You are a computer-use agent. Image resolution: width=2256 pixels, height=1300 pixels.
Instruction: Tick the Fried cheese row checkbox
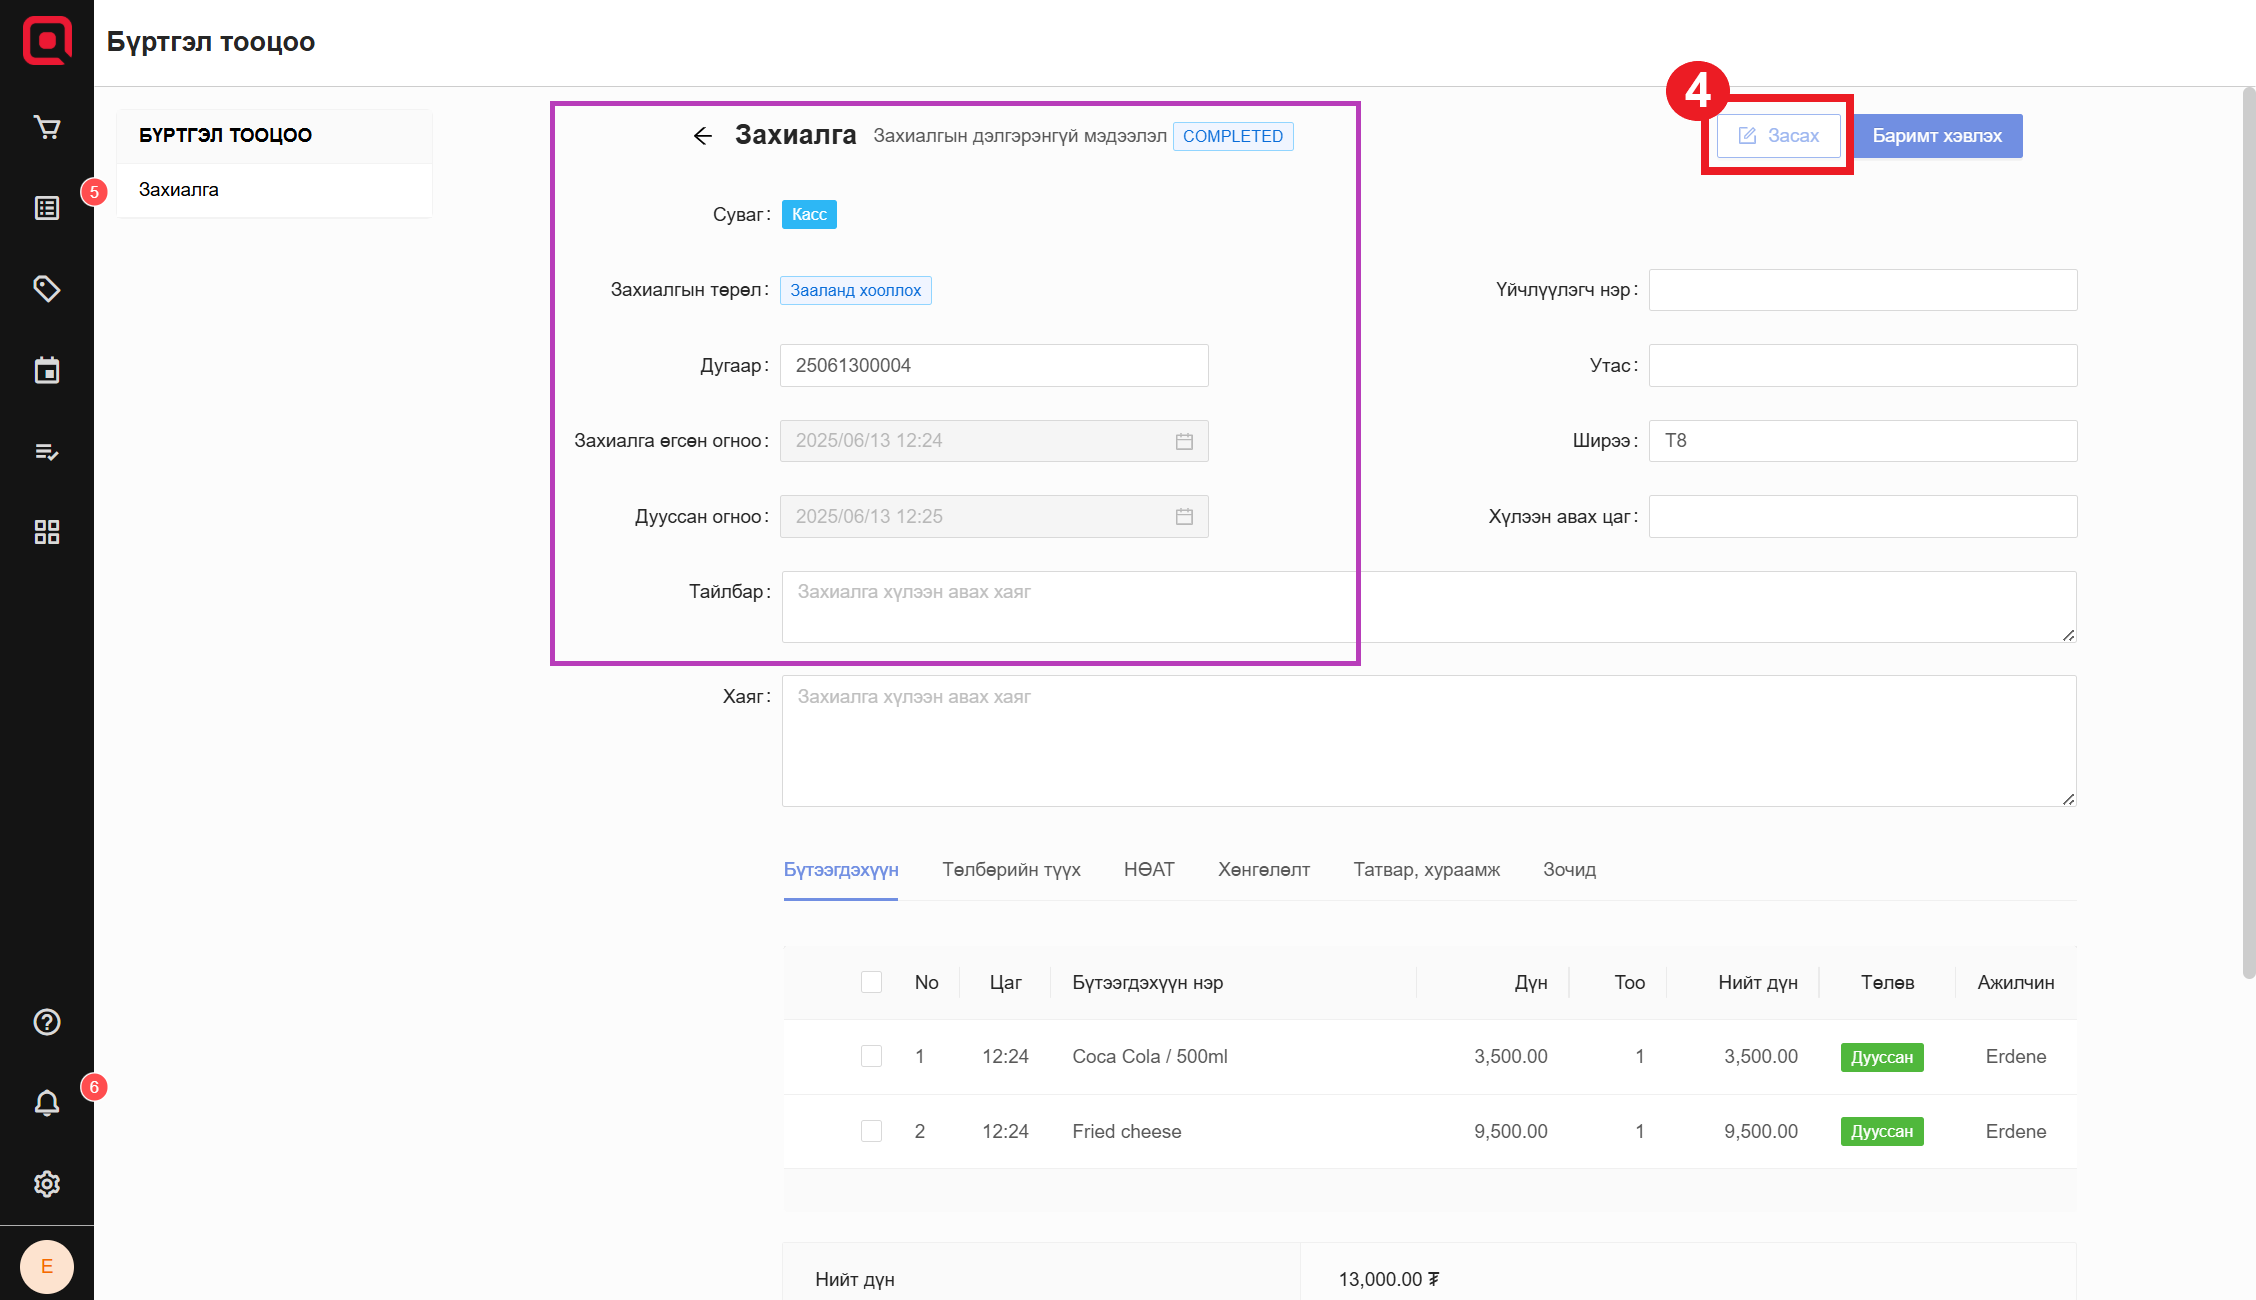click(x=871, y=1131)
